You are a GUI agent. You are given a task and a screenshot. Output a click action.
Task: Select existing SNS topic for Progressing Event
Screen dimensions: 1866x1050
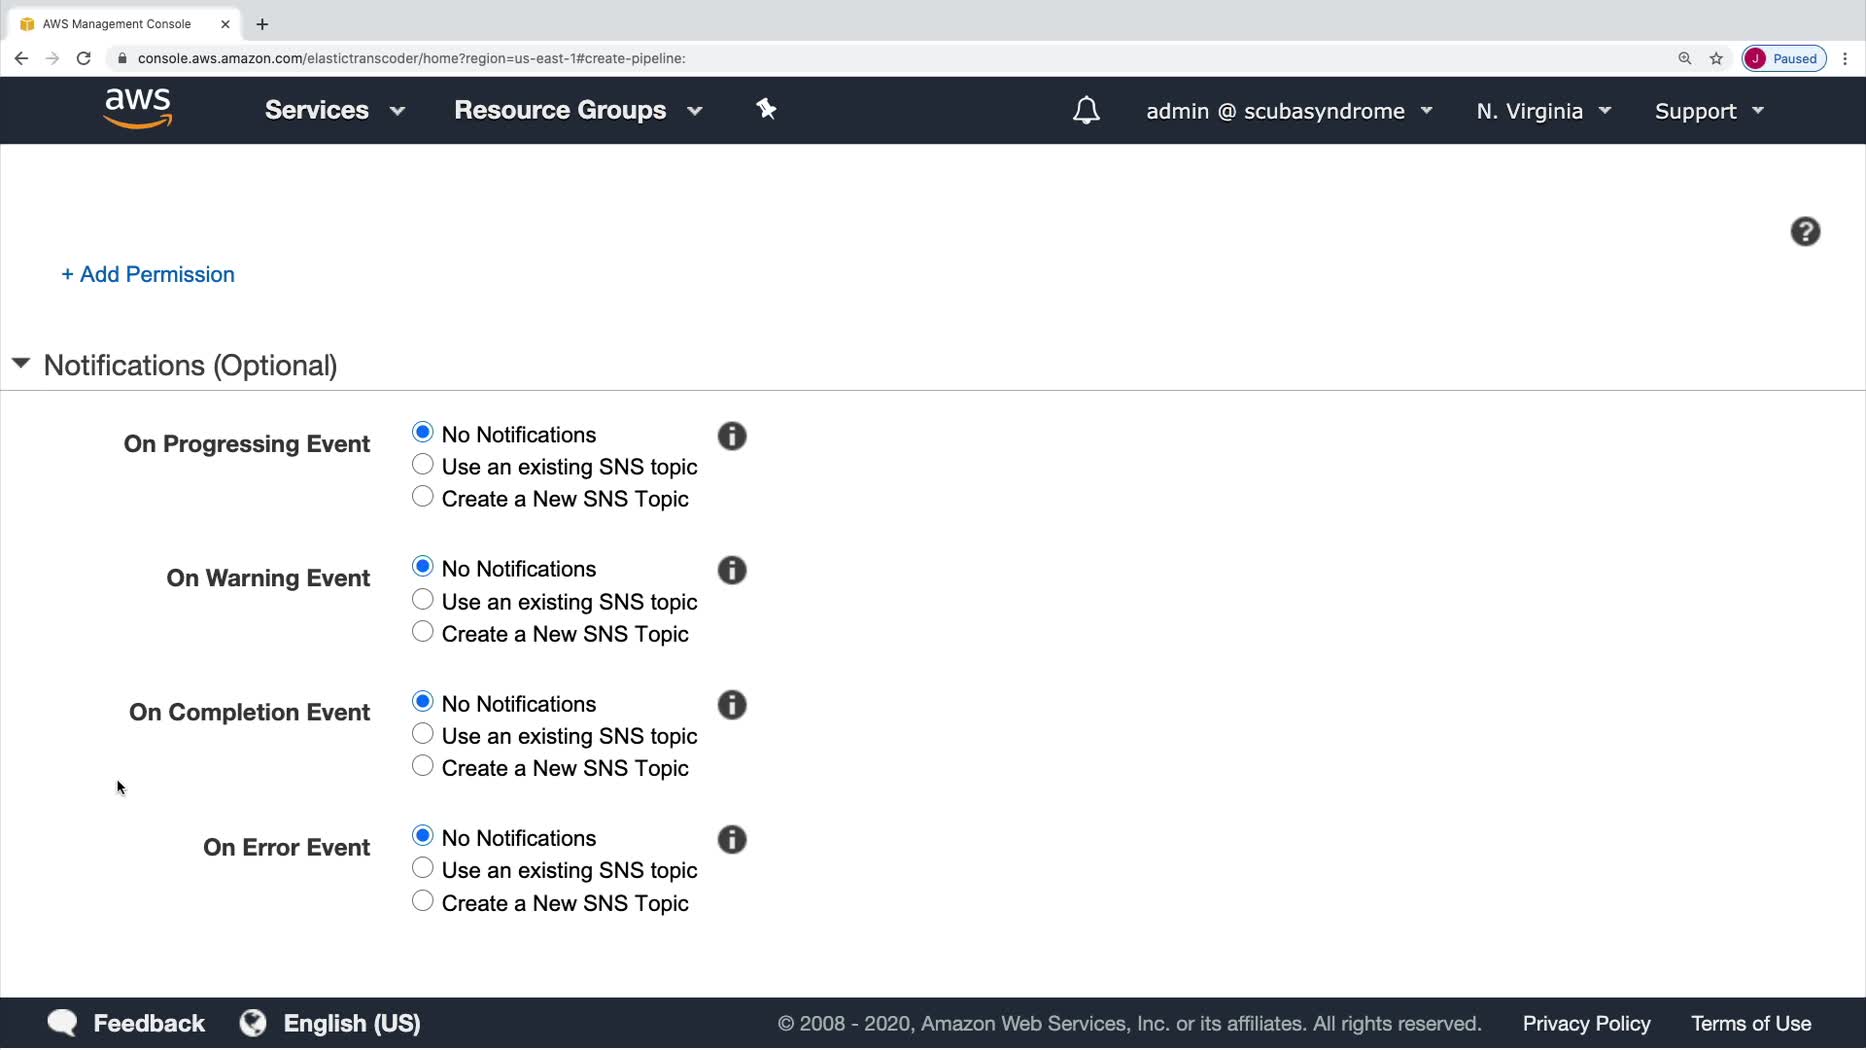(423, 465)
